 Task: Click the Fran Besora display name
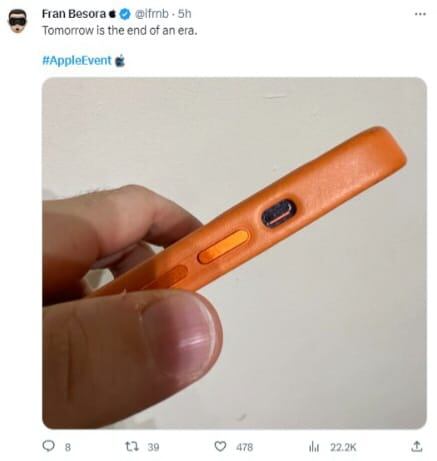[74, 14]
